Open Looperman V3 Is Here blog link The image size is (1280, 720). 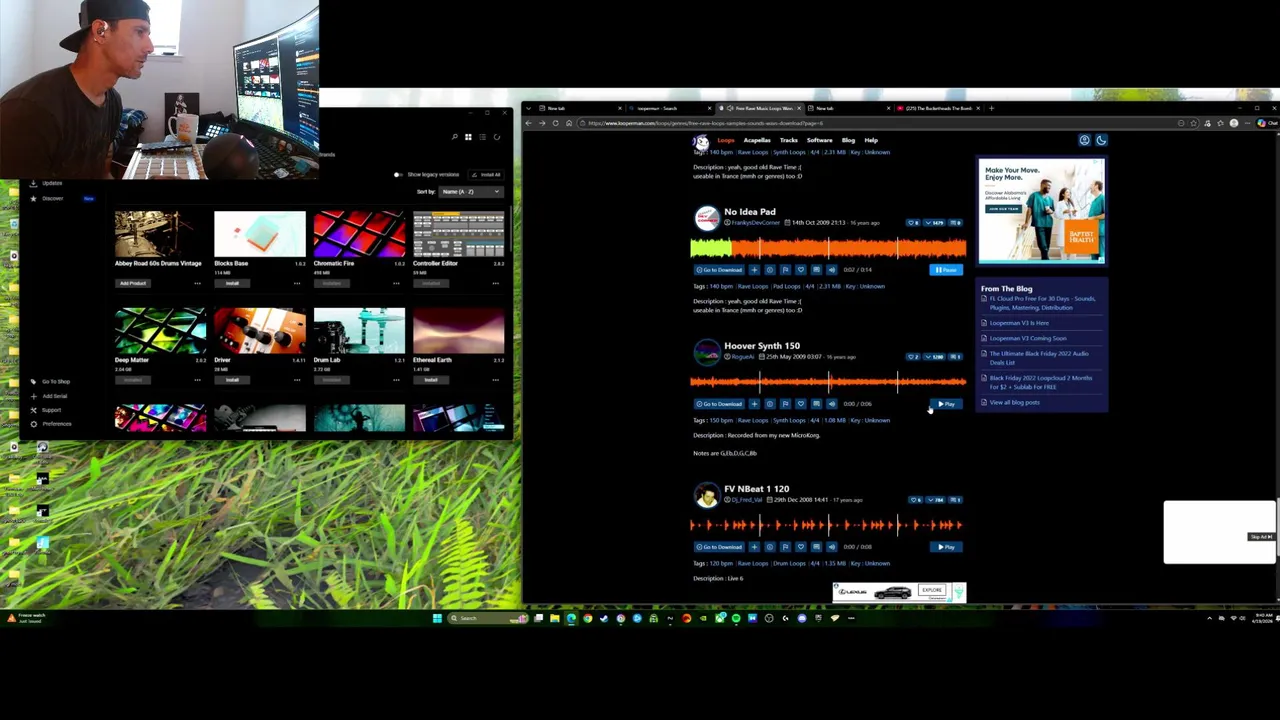tap(1019, 323)
